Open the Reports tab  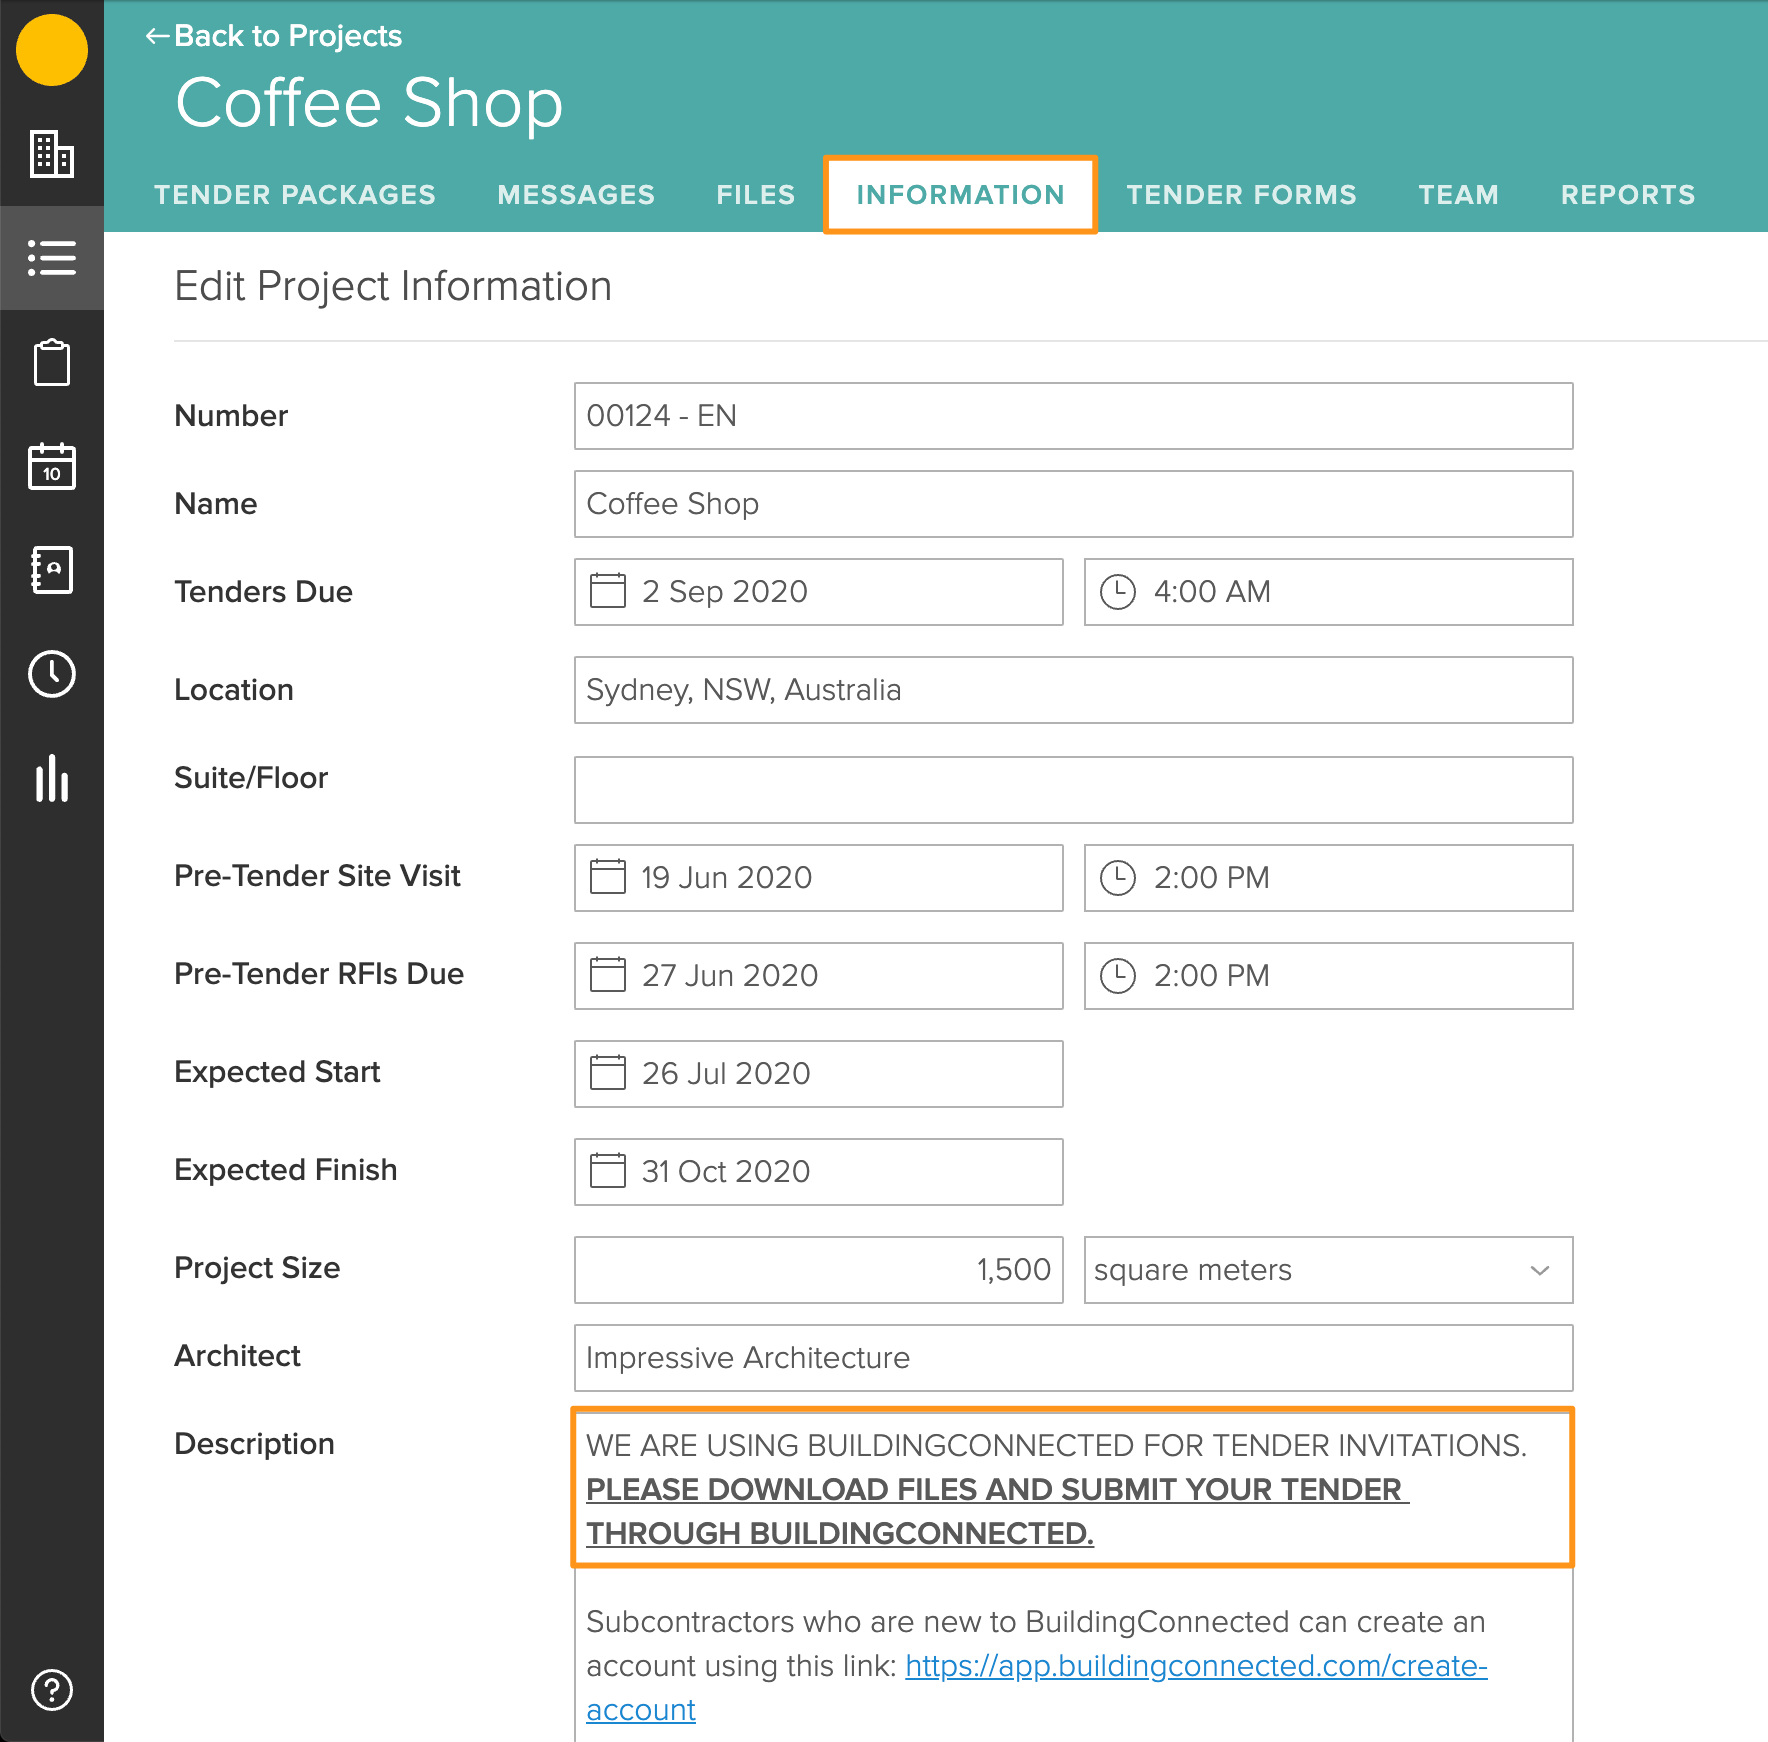1627,195
